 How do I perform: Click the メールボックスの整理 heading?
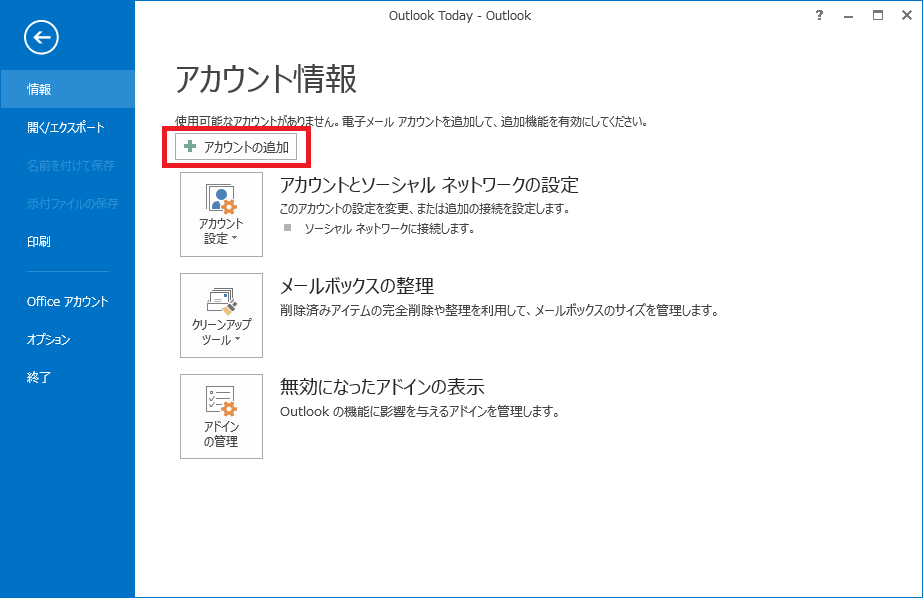357,286
